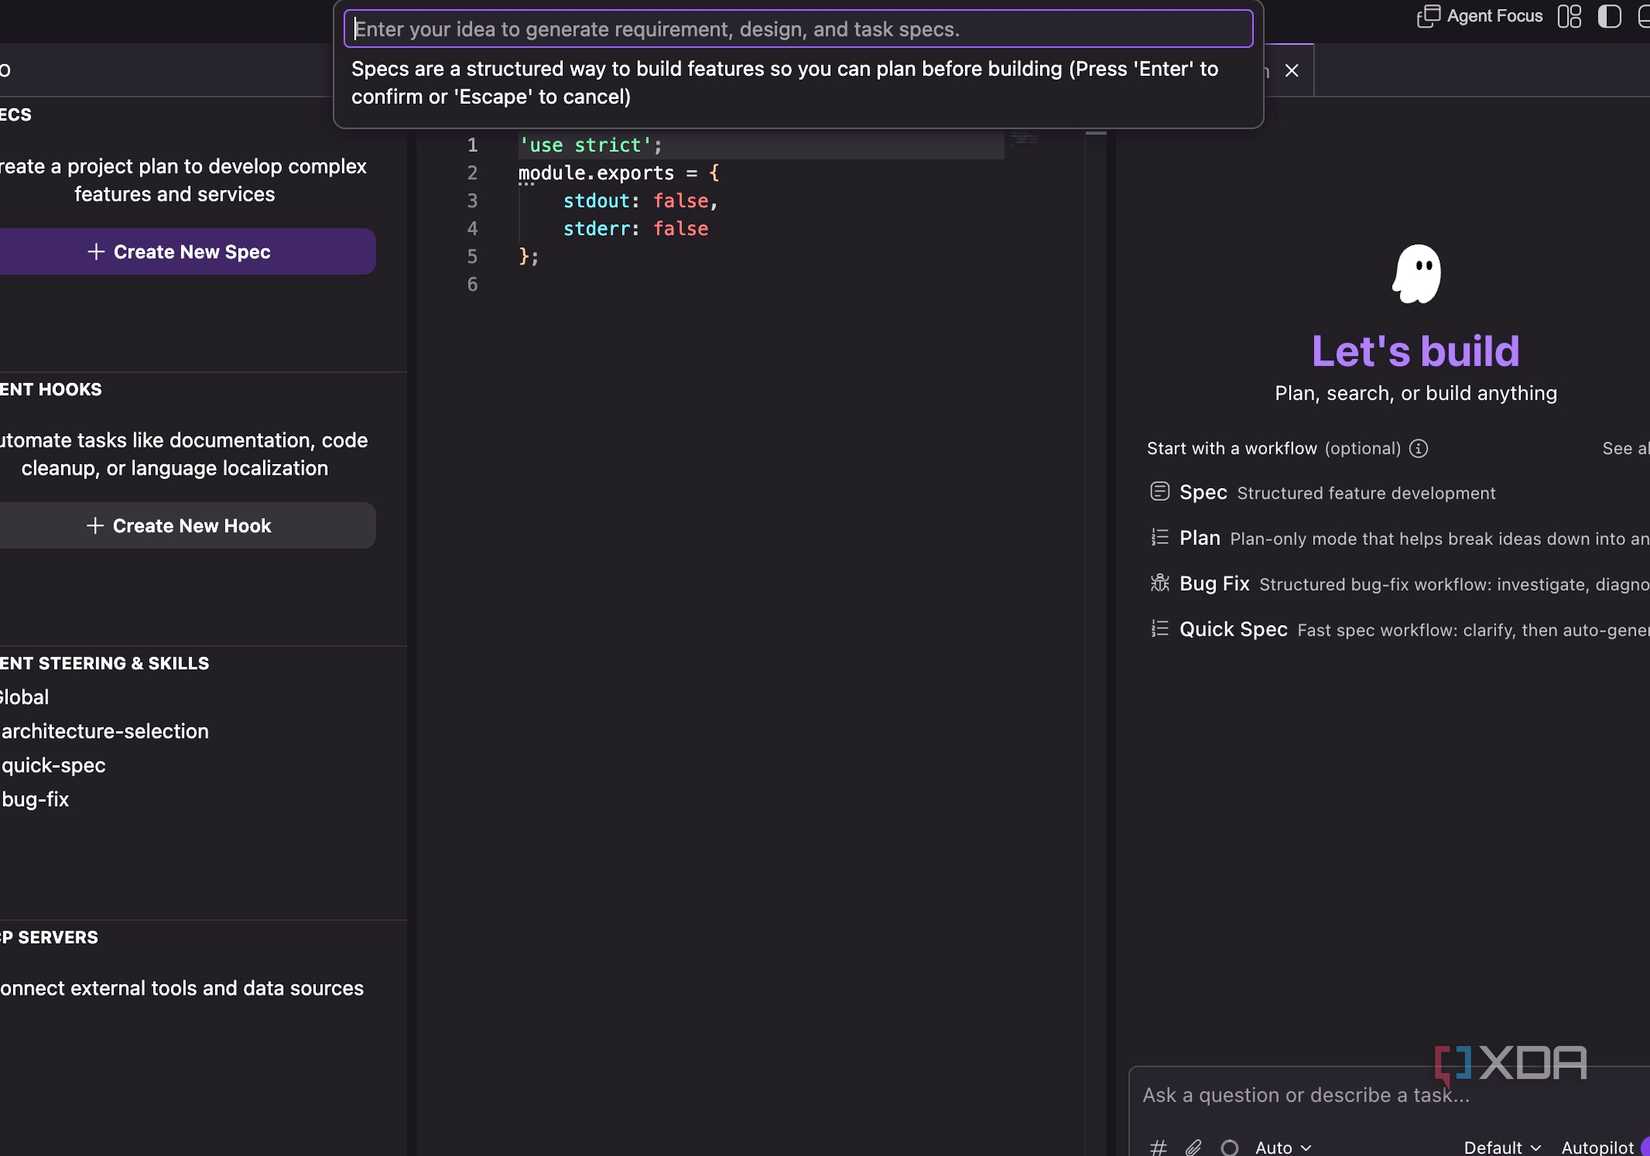Open the Auto model dropdown

coord(1283,1147)
